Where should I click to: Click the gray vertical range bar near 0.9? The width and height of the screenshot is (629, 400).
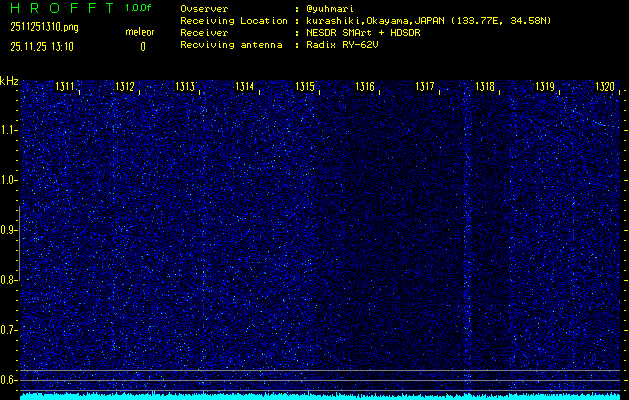[x=19, y=243]
